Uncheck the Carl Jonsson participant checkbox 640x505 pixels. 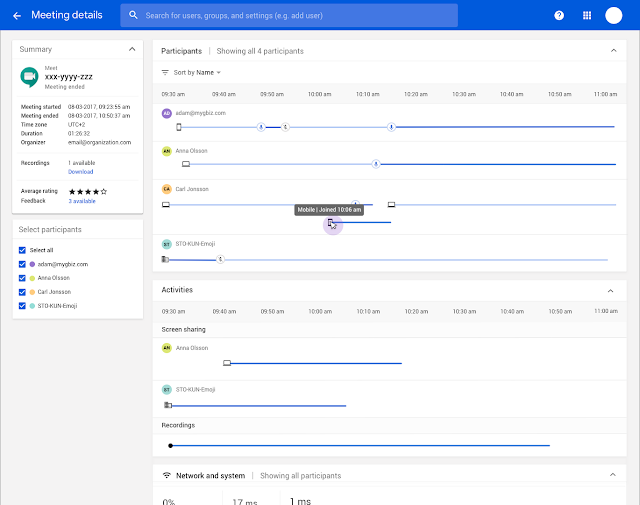23,292
